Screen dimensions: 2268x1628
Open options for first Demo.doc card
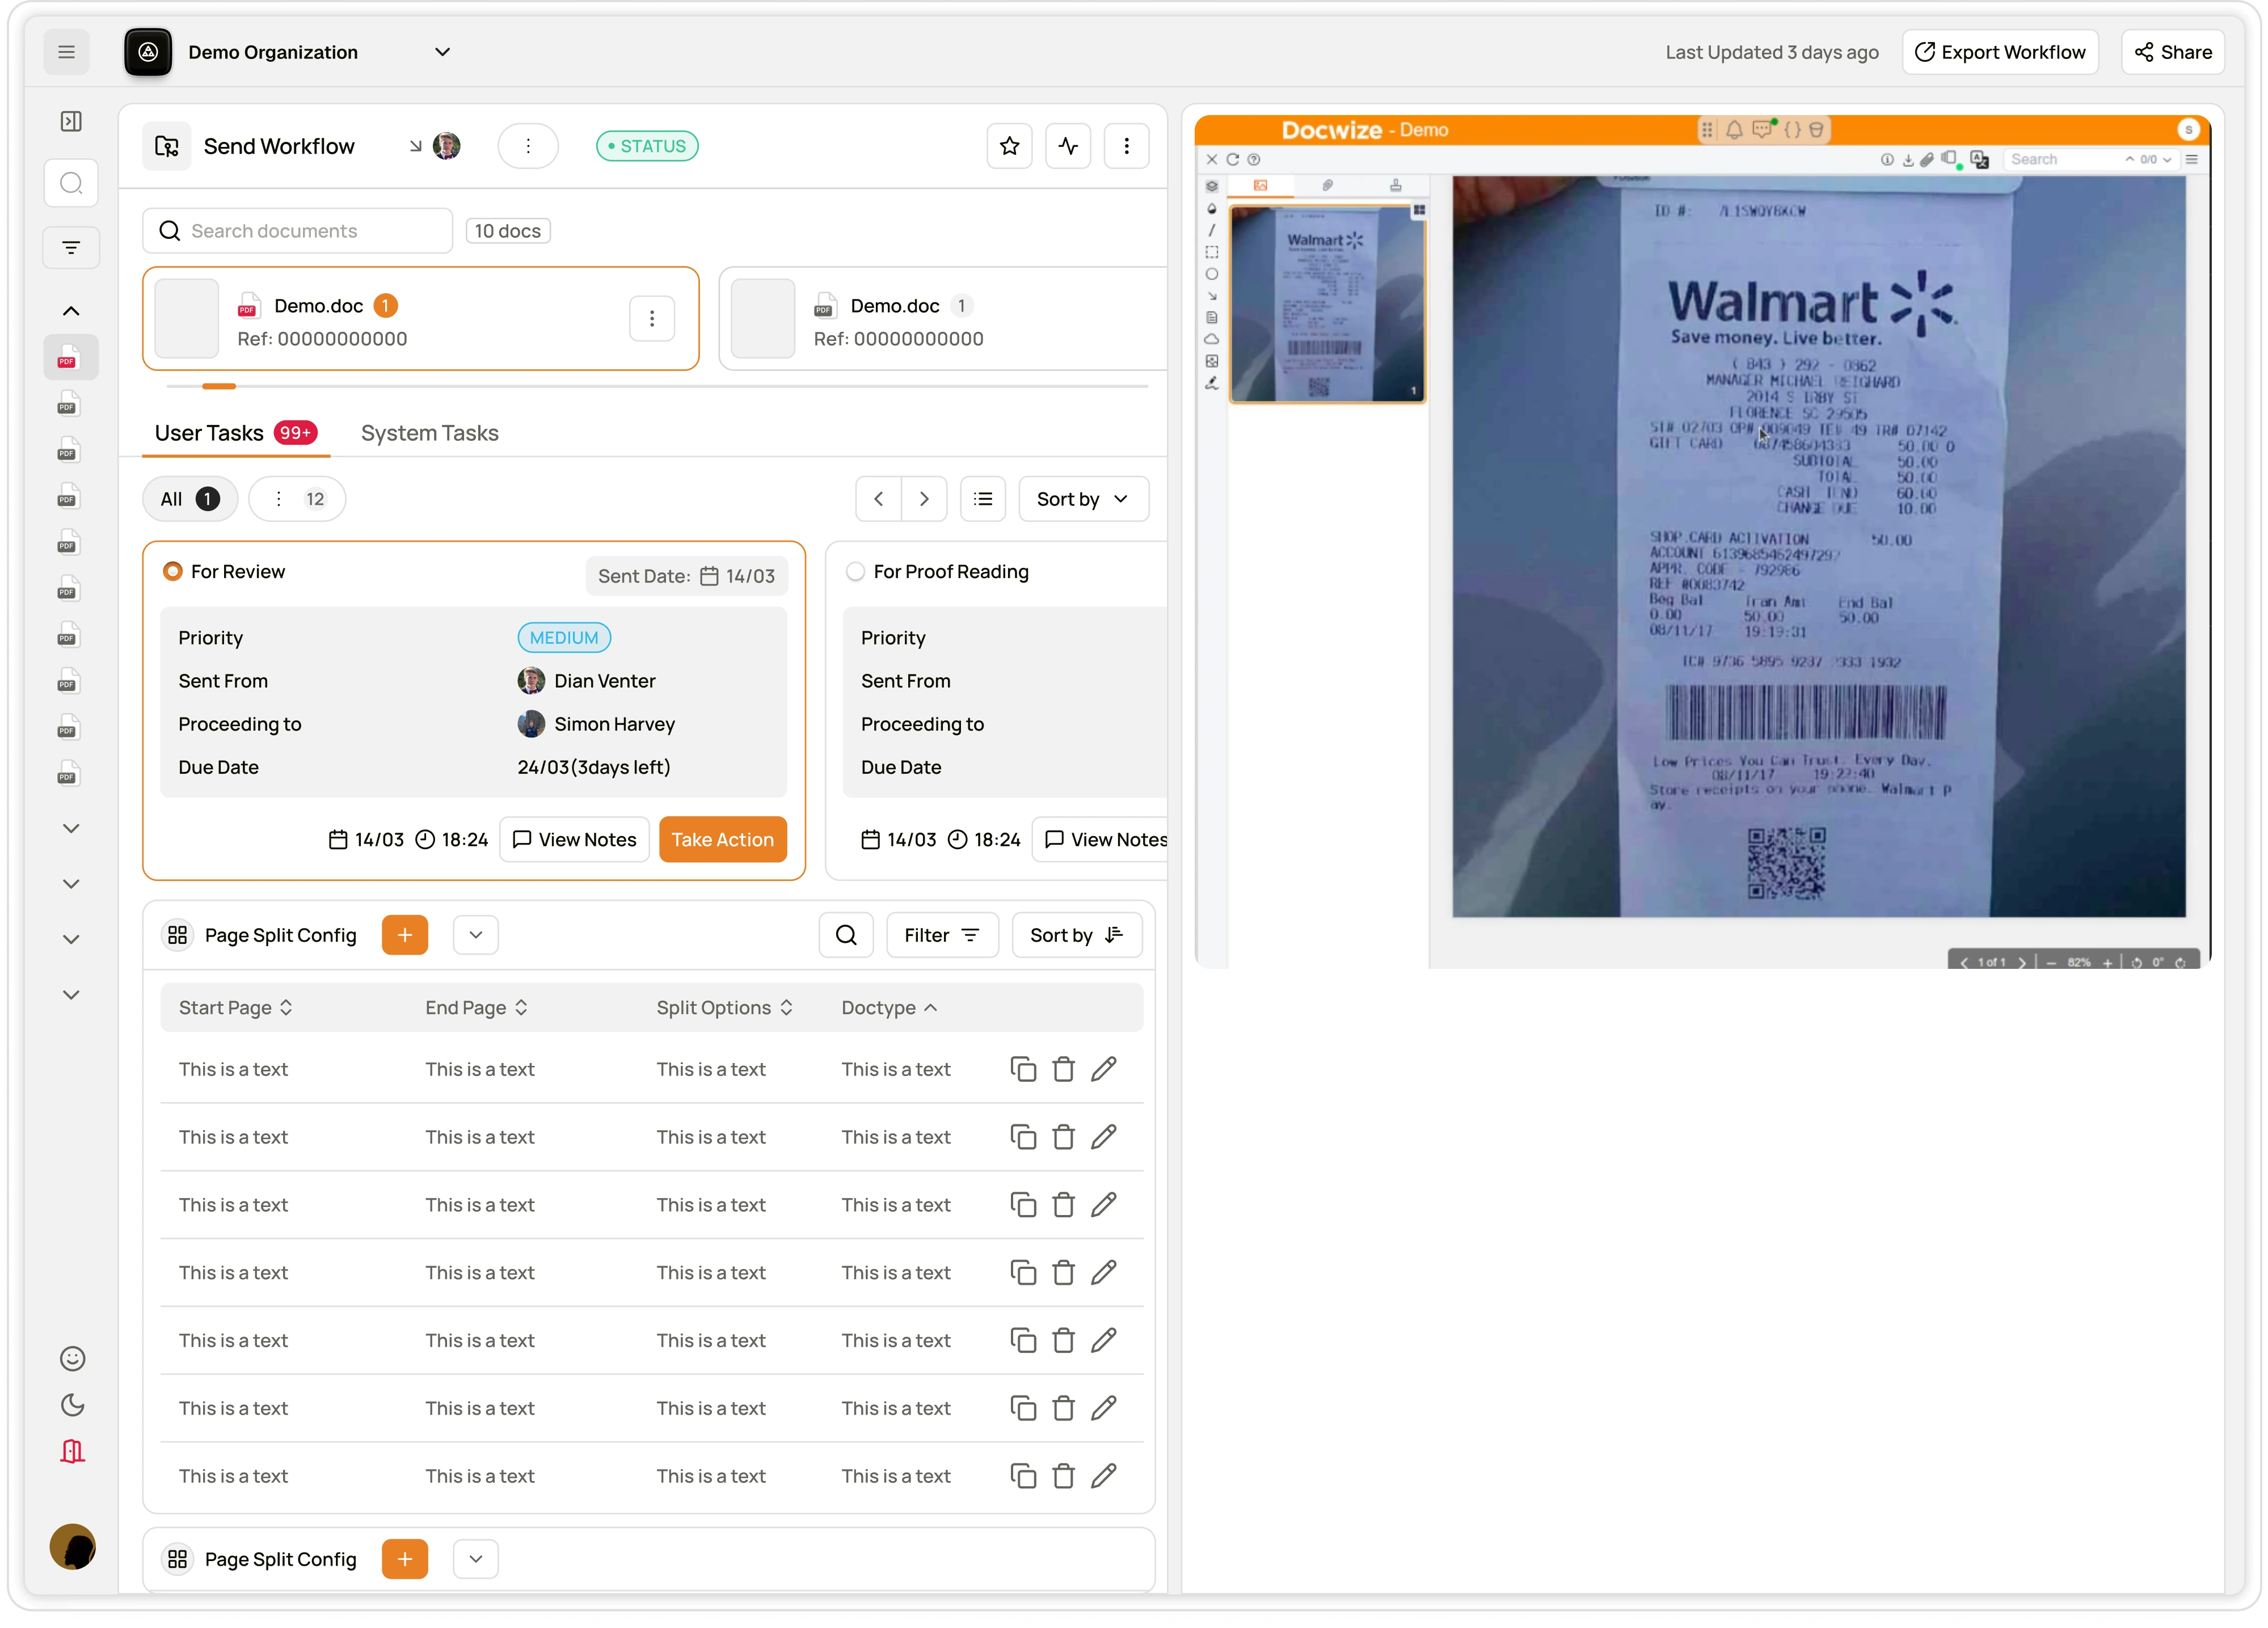[x=651, y=318]
